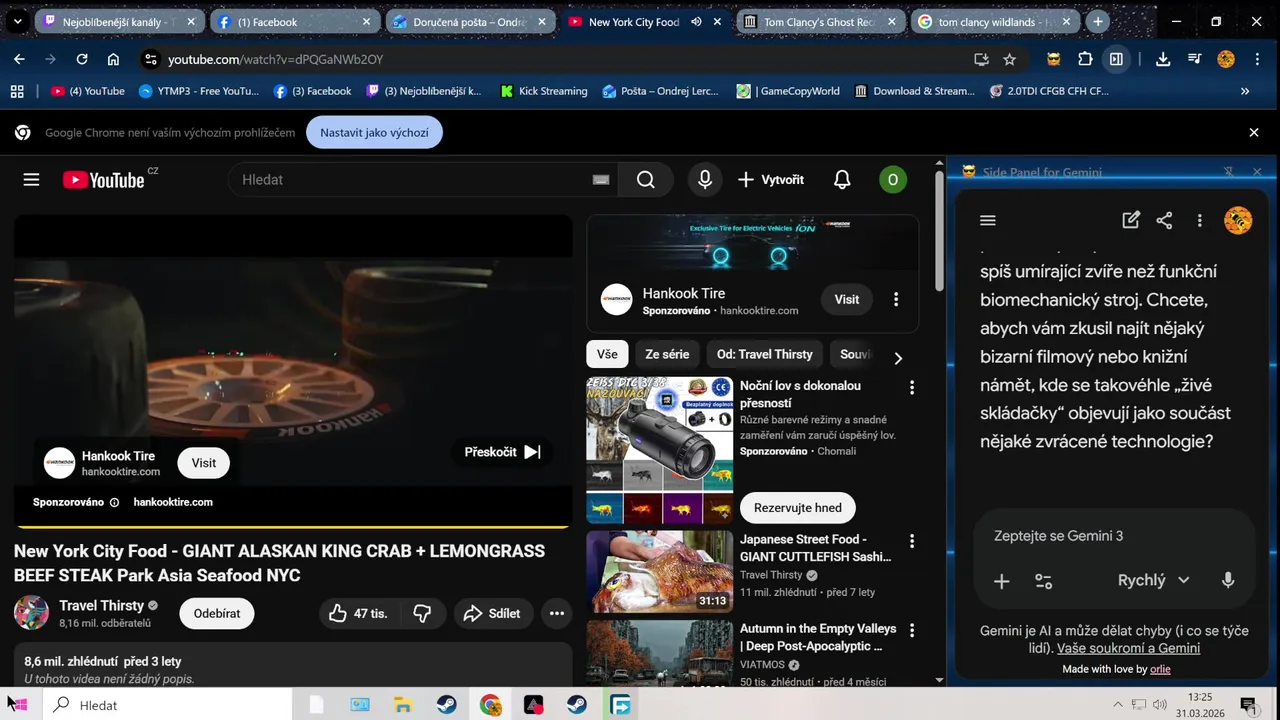Bookmark this page with the star icon
Screen dimensions: 1280x720
pyautogui.click(x=1010, y=59)
